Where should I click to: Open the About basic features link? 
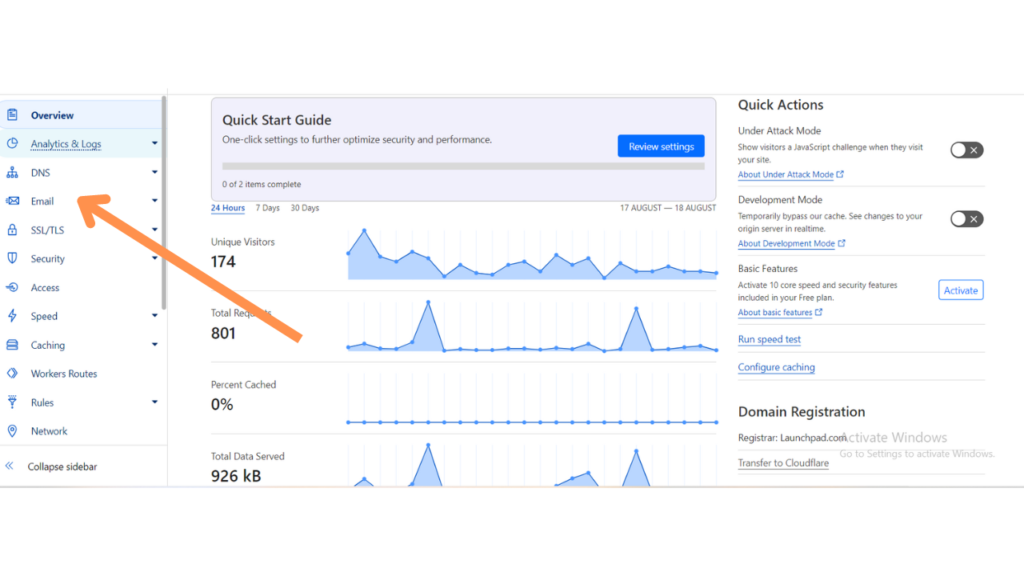pyautogui.click(x=775, y=313)
